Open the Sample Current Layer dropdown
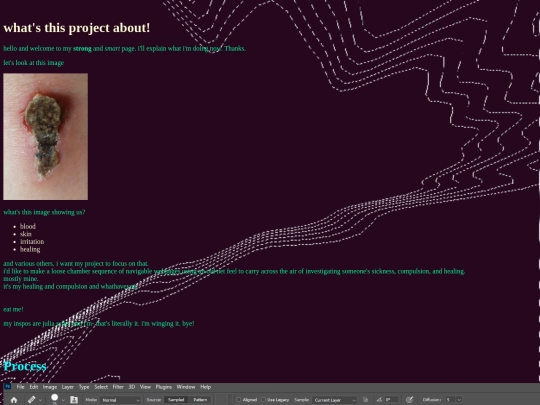 (x=334, y=400)
